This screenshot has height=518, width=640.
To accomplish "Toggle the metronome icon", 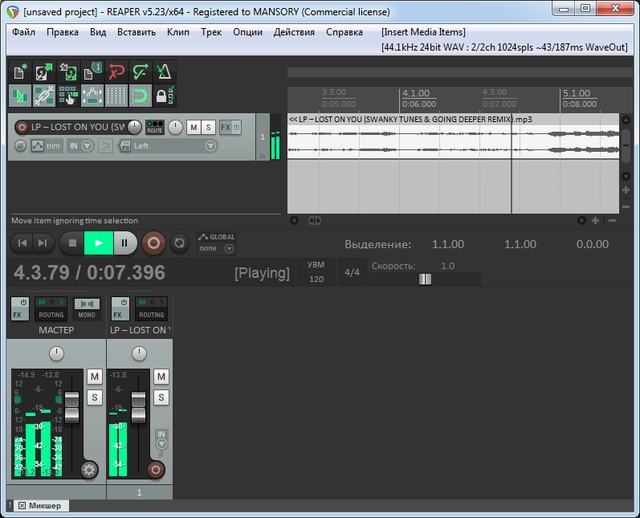I will pos(163,72).
